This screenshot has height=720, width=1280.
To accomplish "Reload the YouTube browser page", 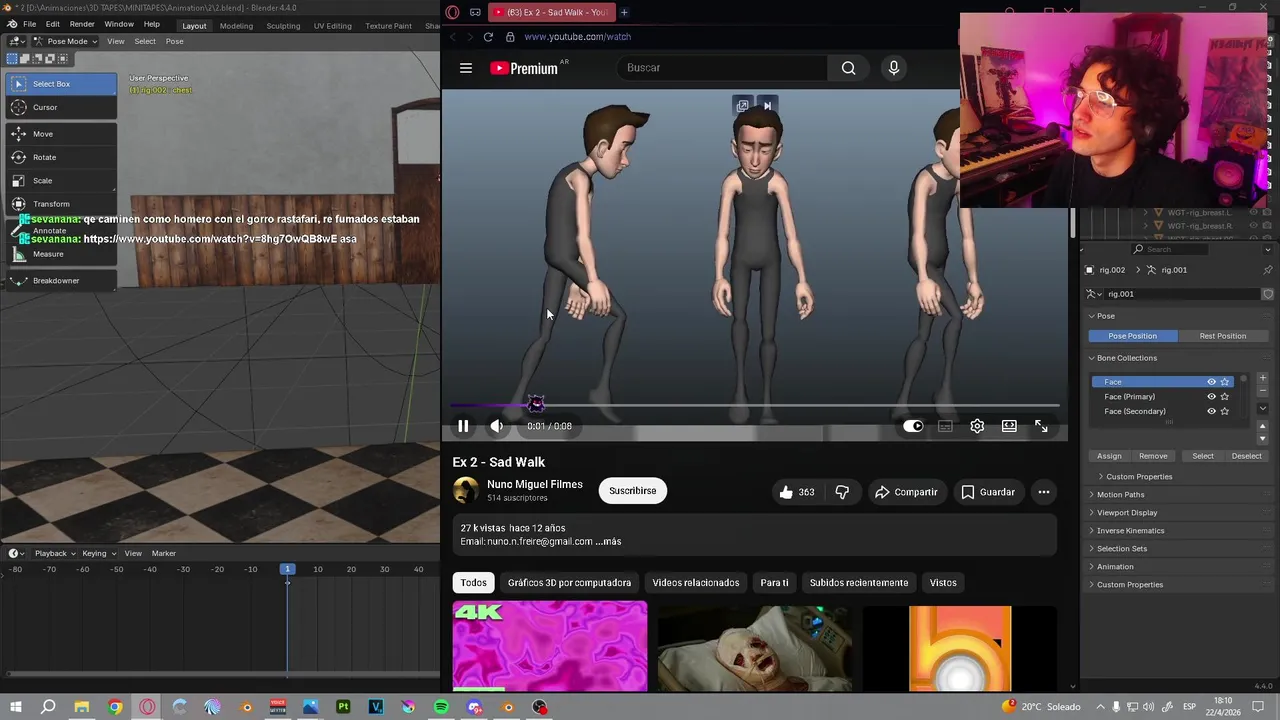I will click(488, 37).
